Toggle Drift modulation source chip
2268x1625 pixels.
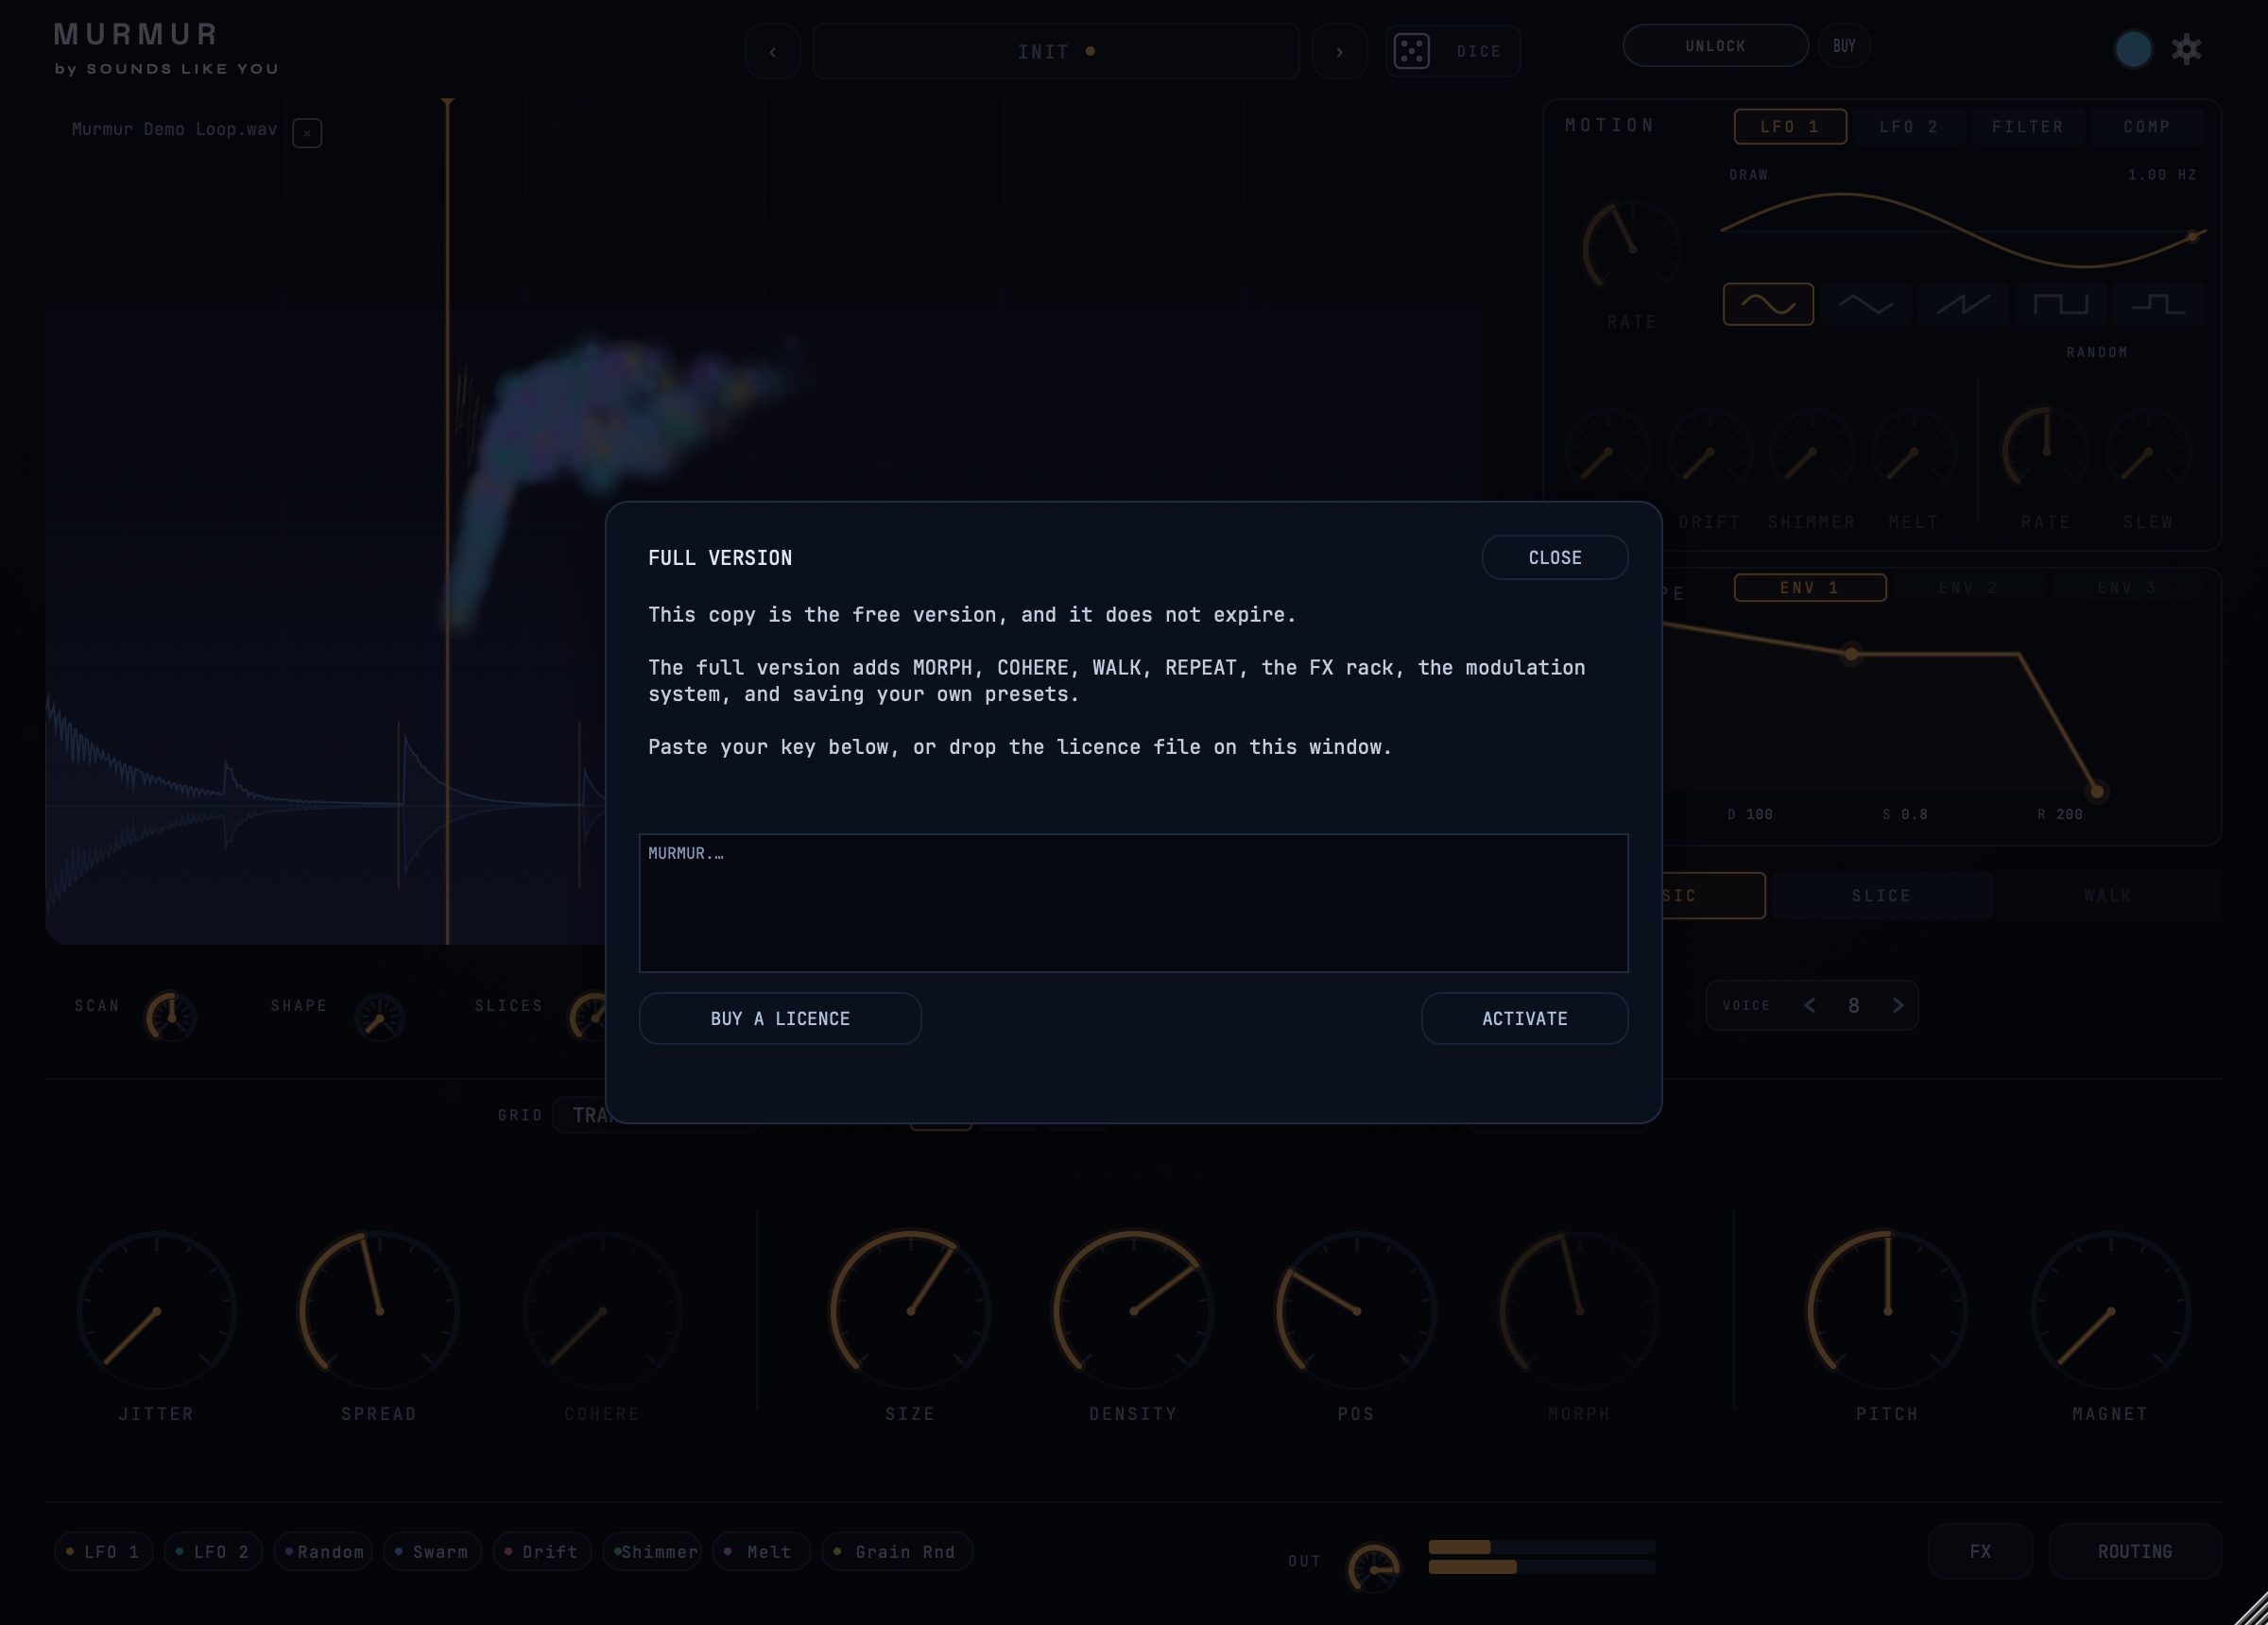click(542, 1552)
